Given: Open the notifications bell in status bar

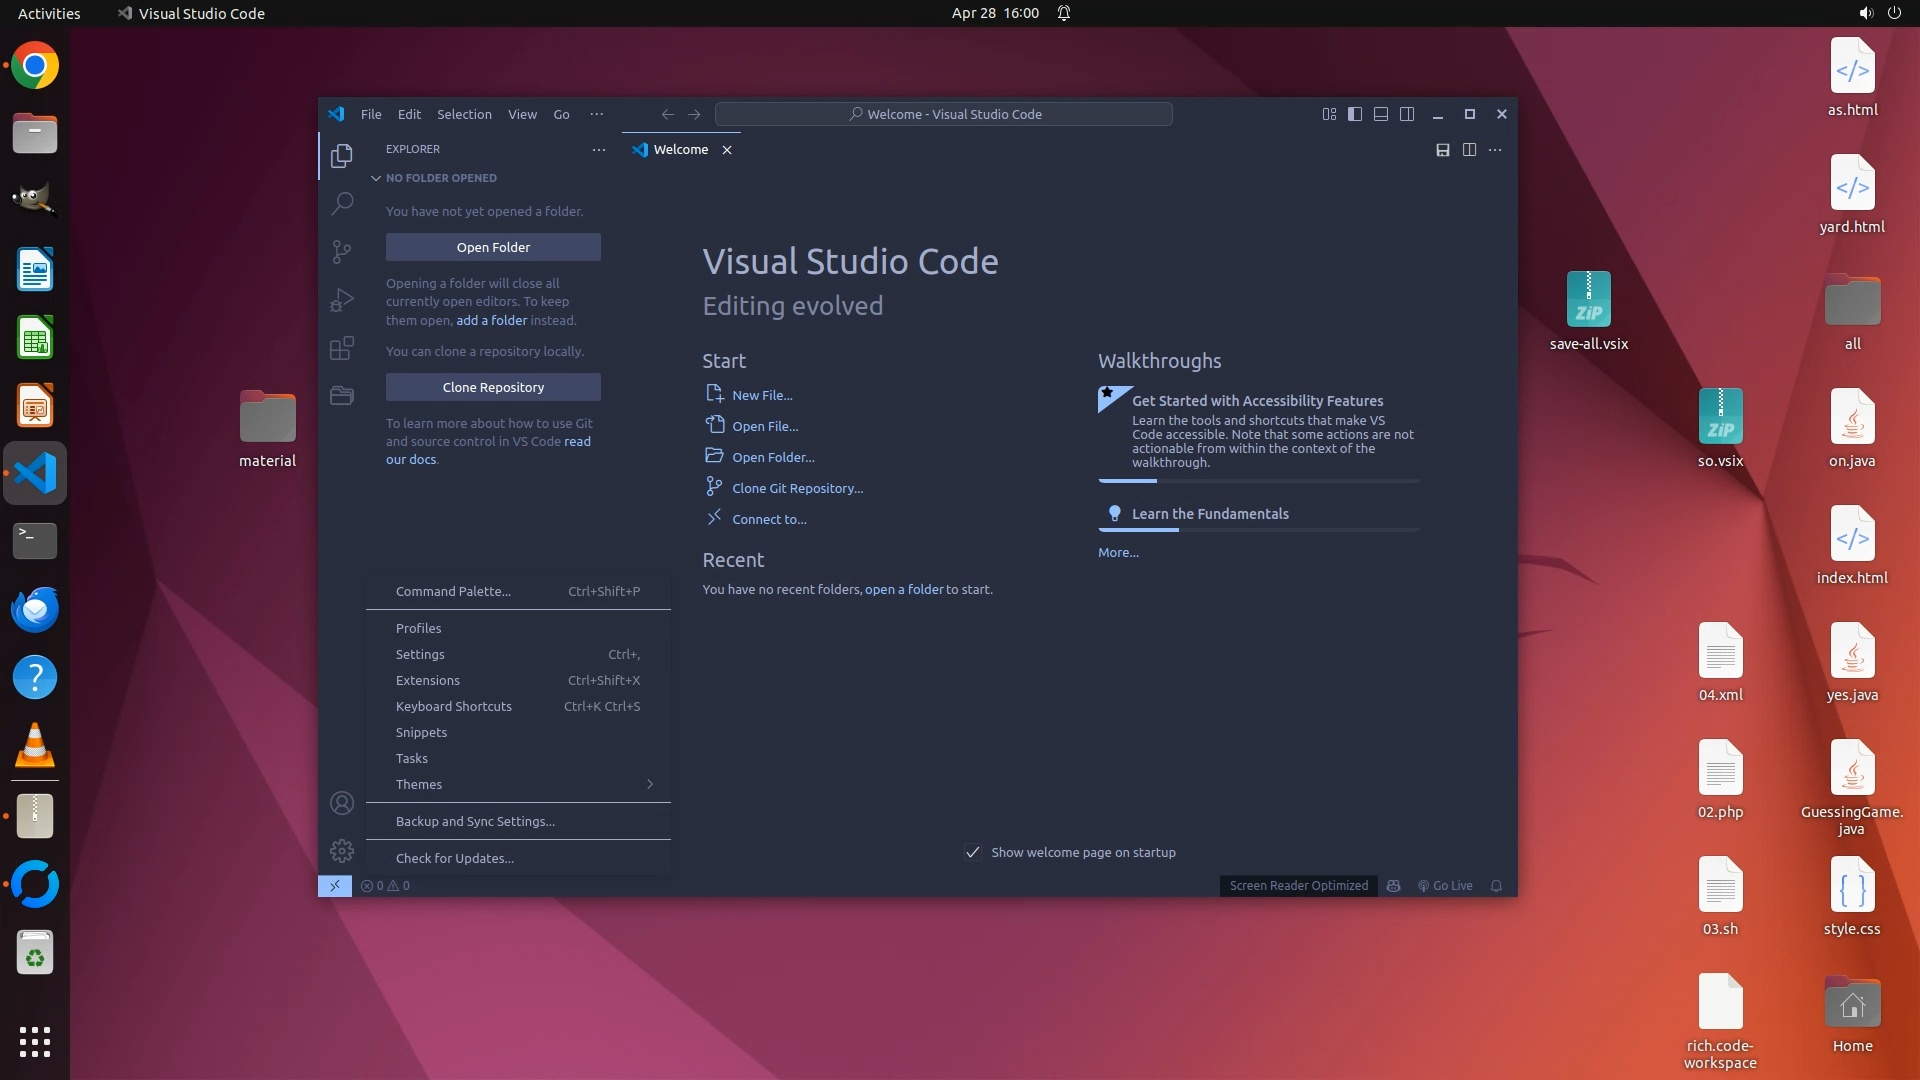Looking at the screenshot, I should click(1497, 886).
